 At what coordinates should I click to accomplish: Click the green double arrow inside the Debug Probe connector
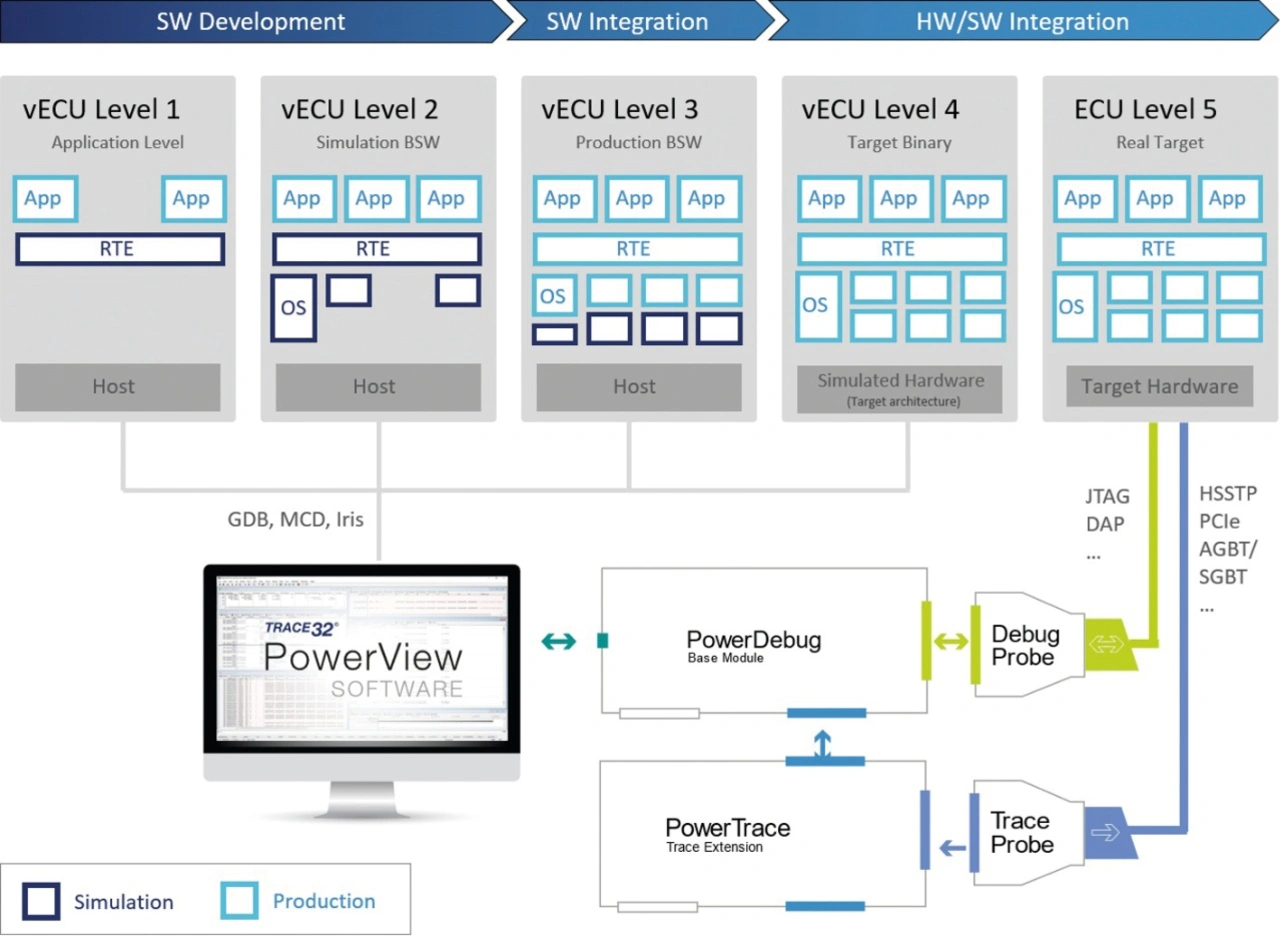[1104, 644]
